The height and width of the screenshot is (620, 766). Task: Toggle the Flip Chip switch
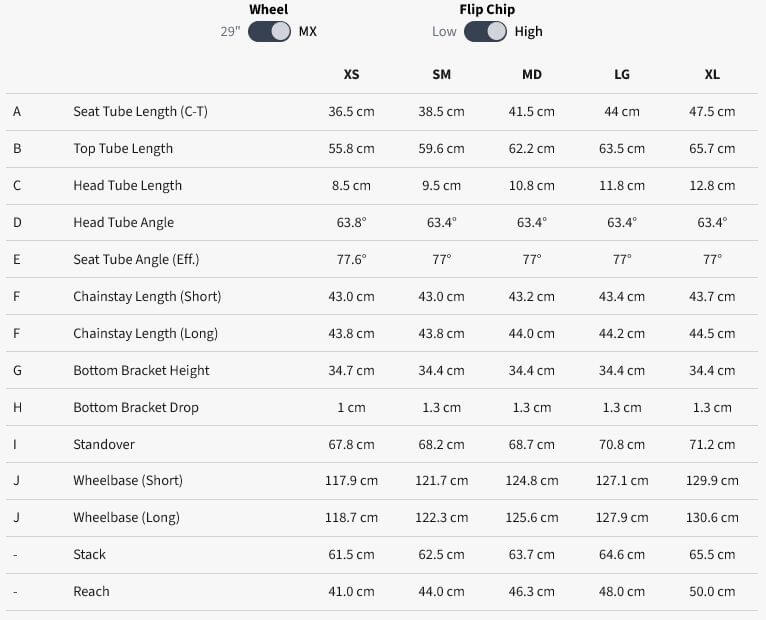pyautogui.click(x=485, y=31)
